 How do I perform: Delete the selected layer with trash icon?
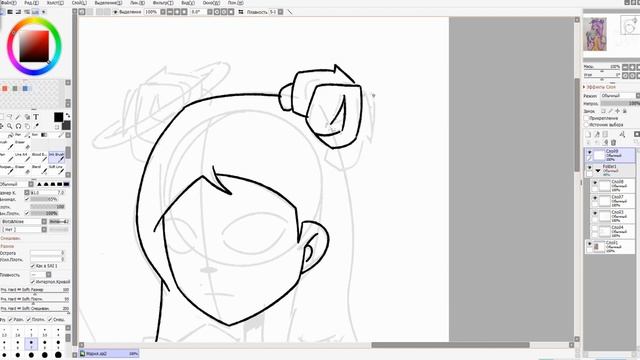pyautogui.click(x=613, y=142)
